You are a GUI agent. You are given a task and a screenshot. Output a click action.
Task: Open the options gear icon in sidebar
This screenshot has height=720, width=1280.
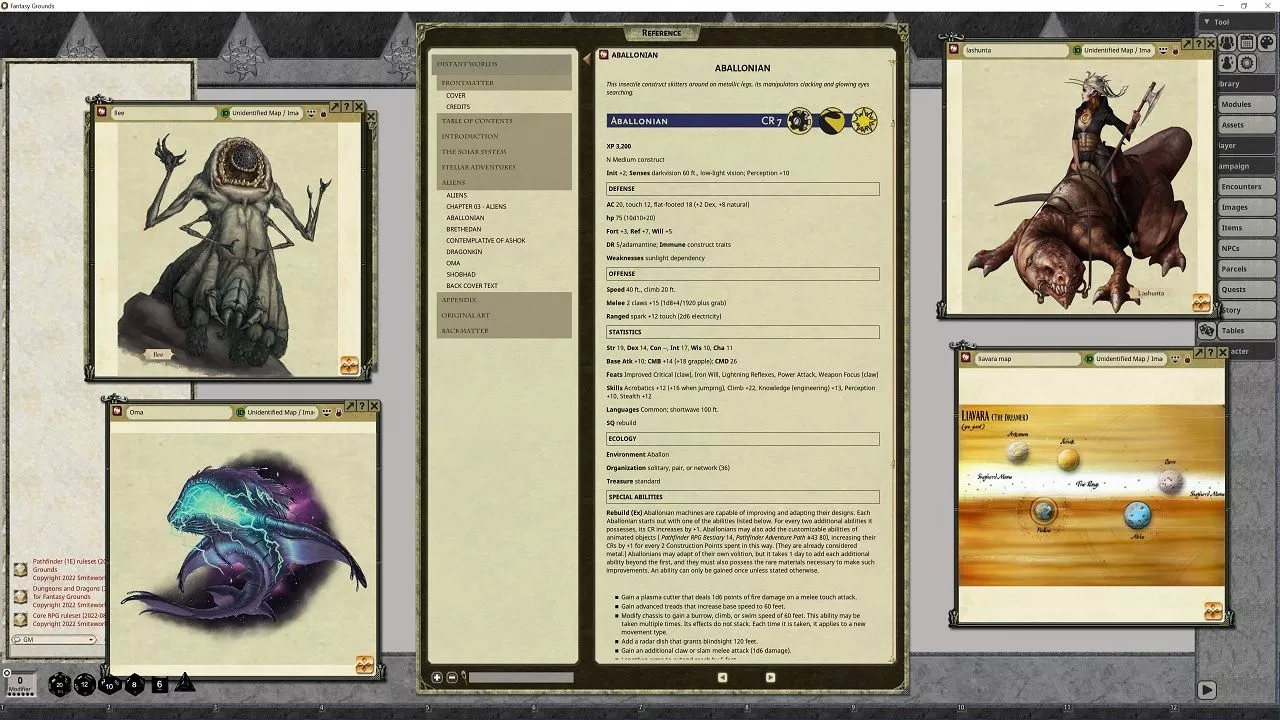pyautogui.click(x=1247, y=63)
